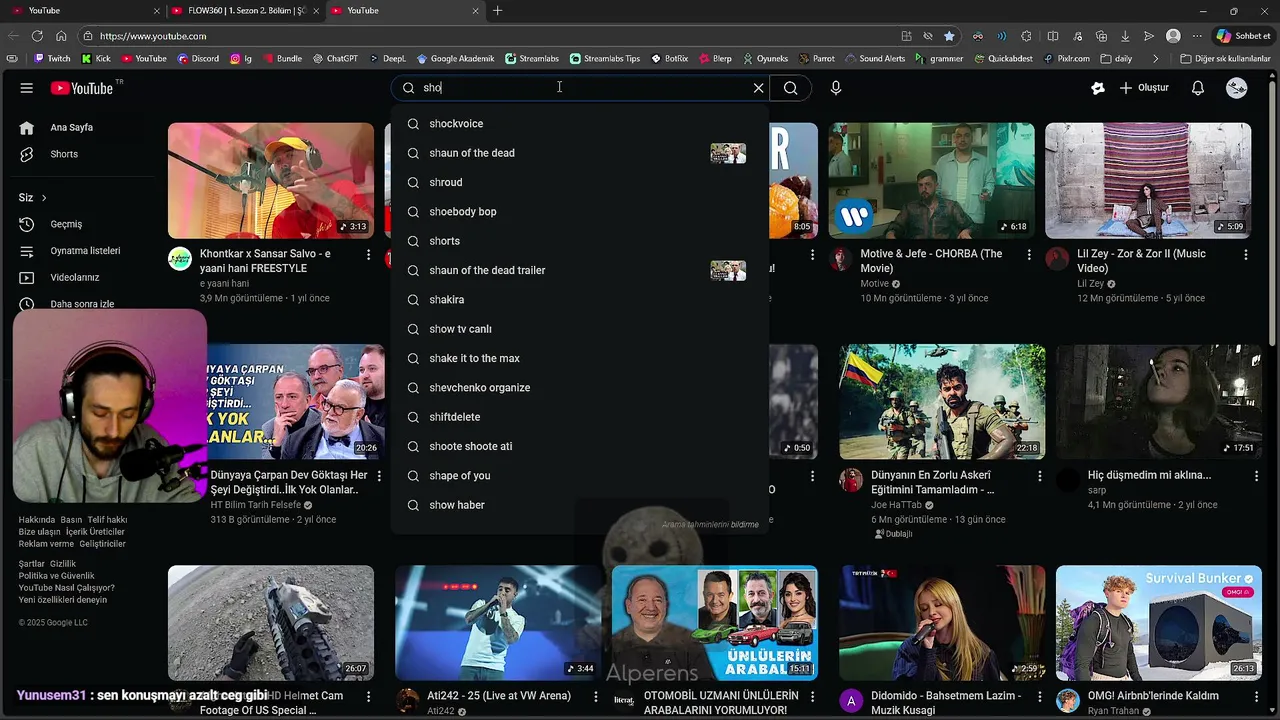Choose the 'shroud' suggestion
This screenshot has width=1280, height=720.
click(x=580, y=182)
